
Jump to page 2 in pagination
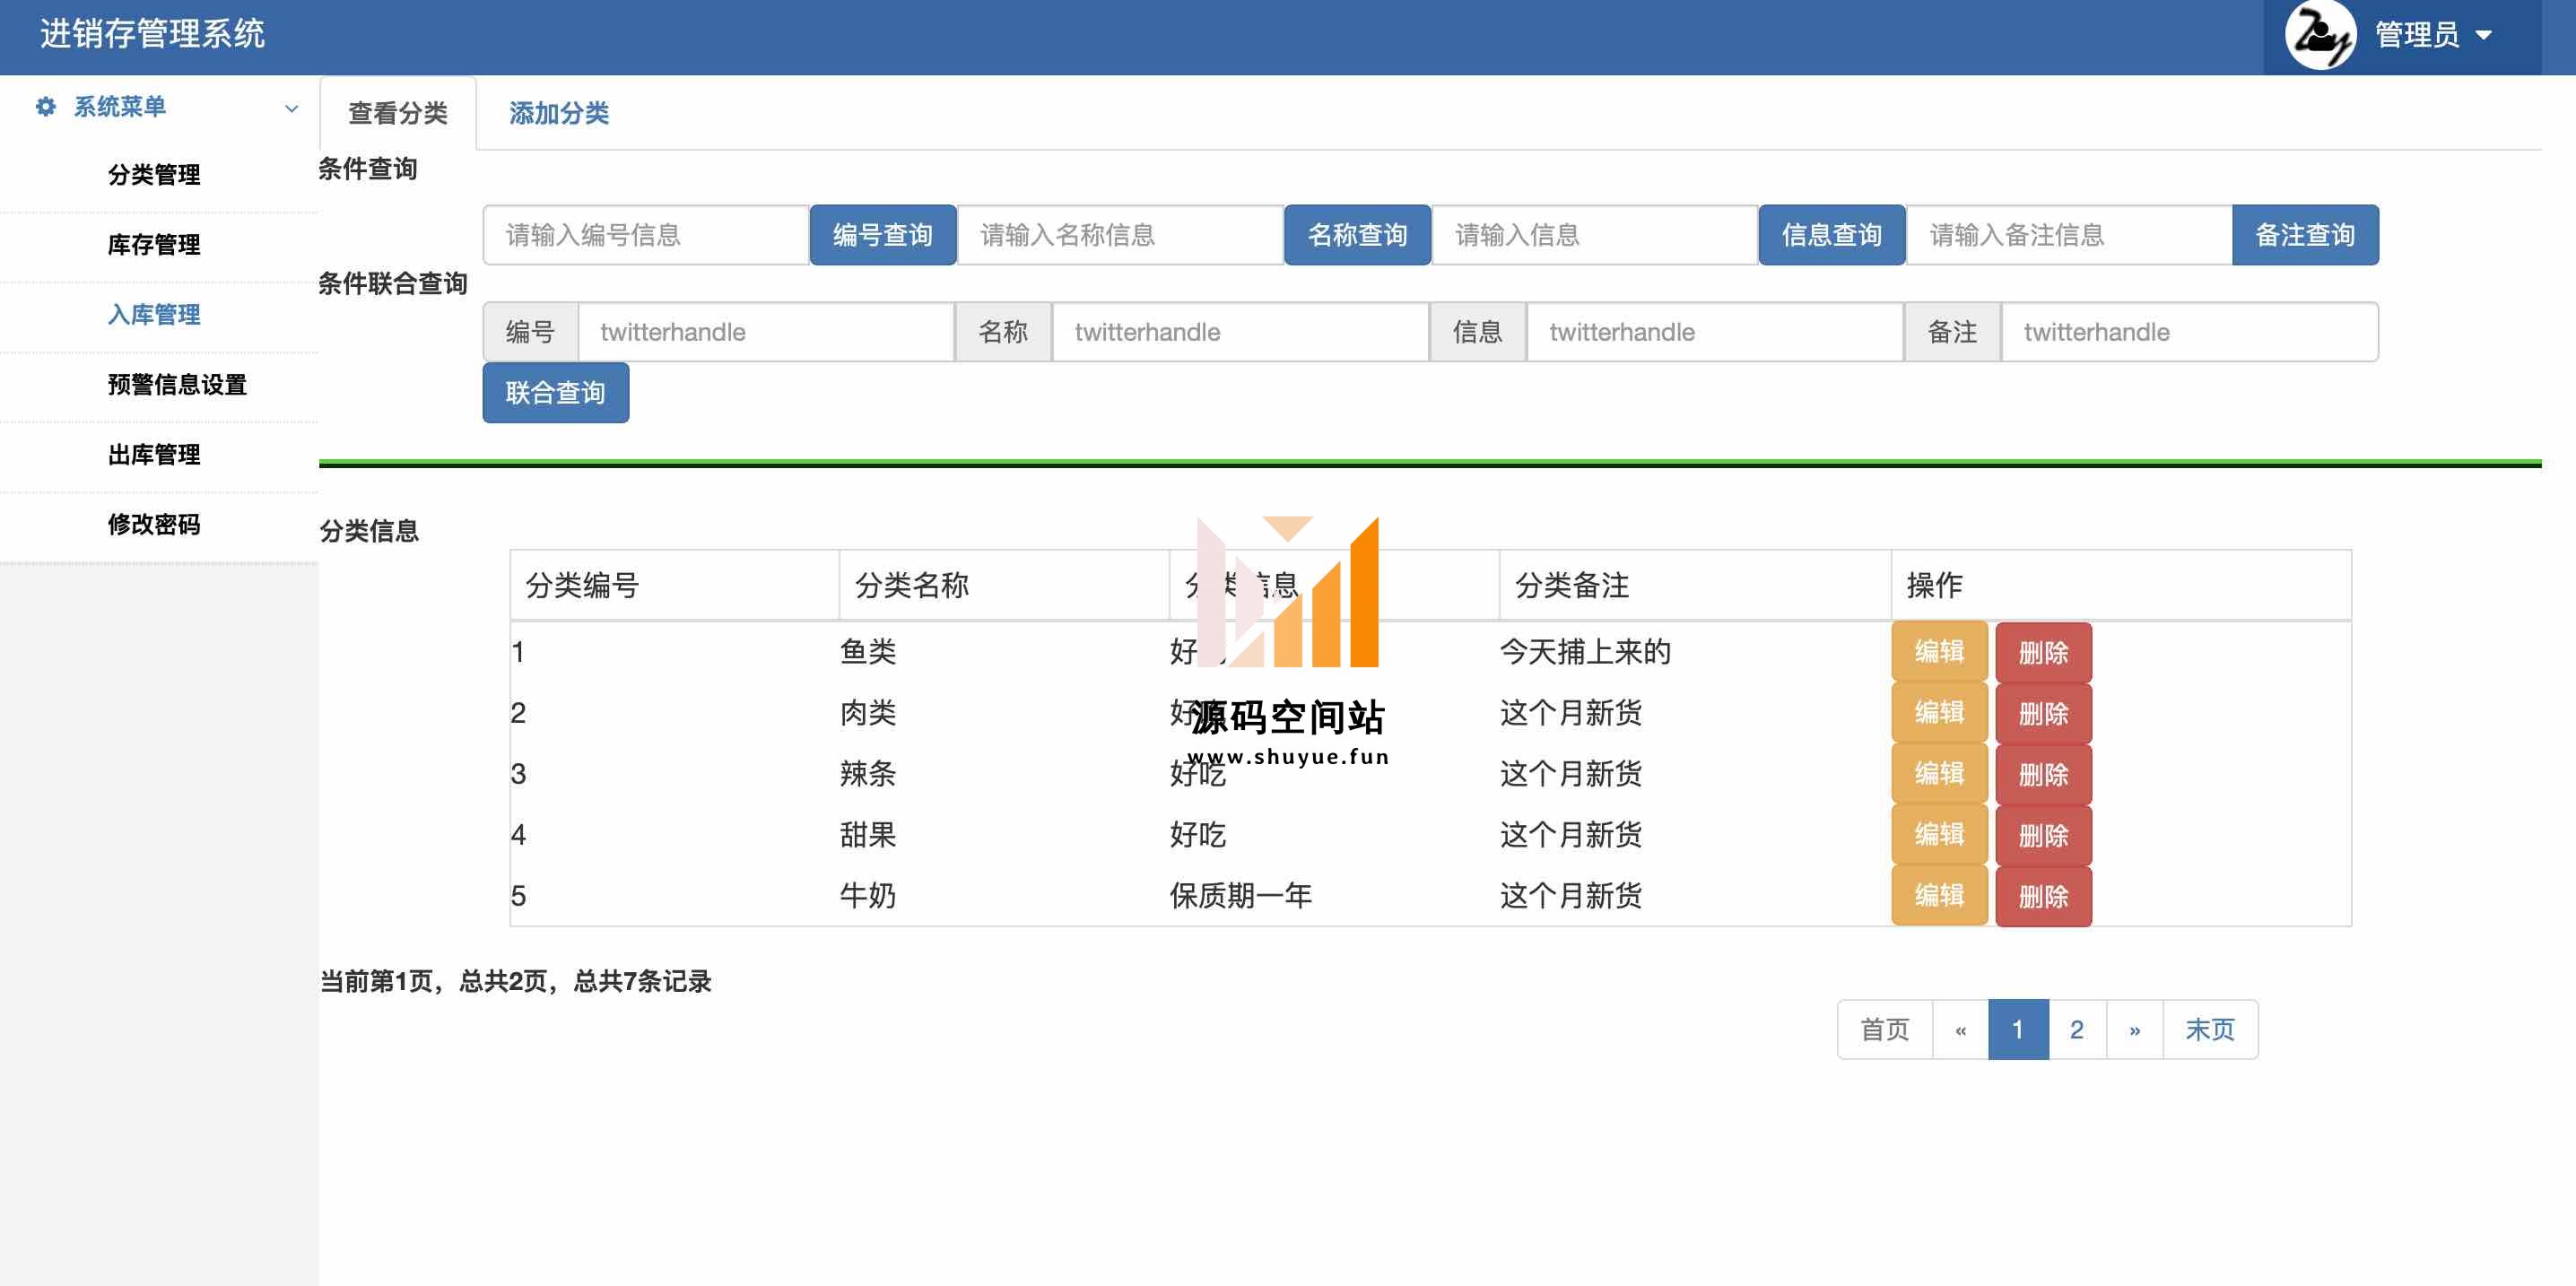pyautogui.click(x=2076, y=1029)
